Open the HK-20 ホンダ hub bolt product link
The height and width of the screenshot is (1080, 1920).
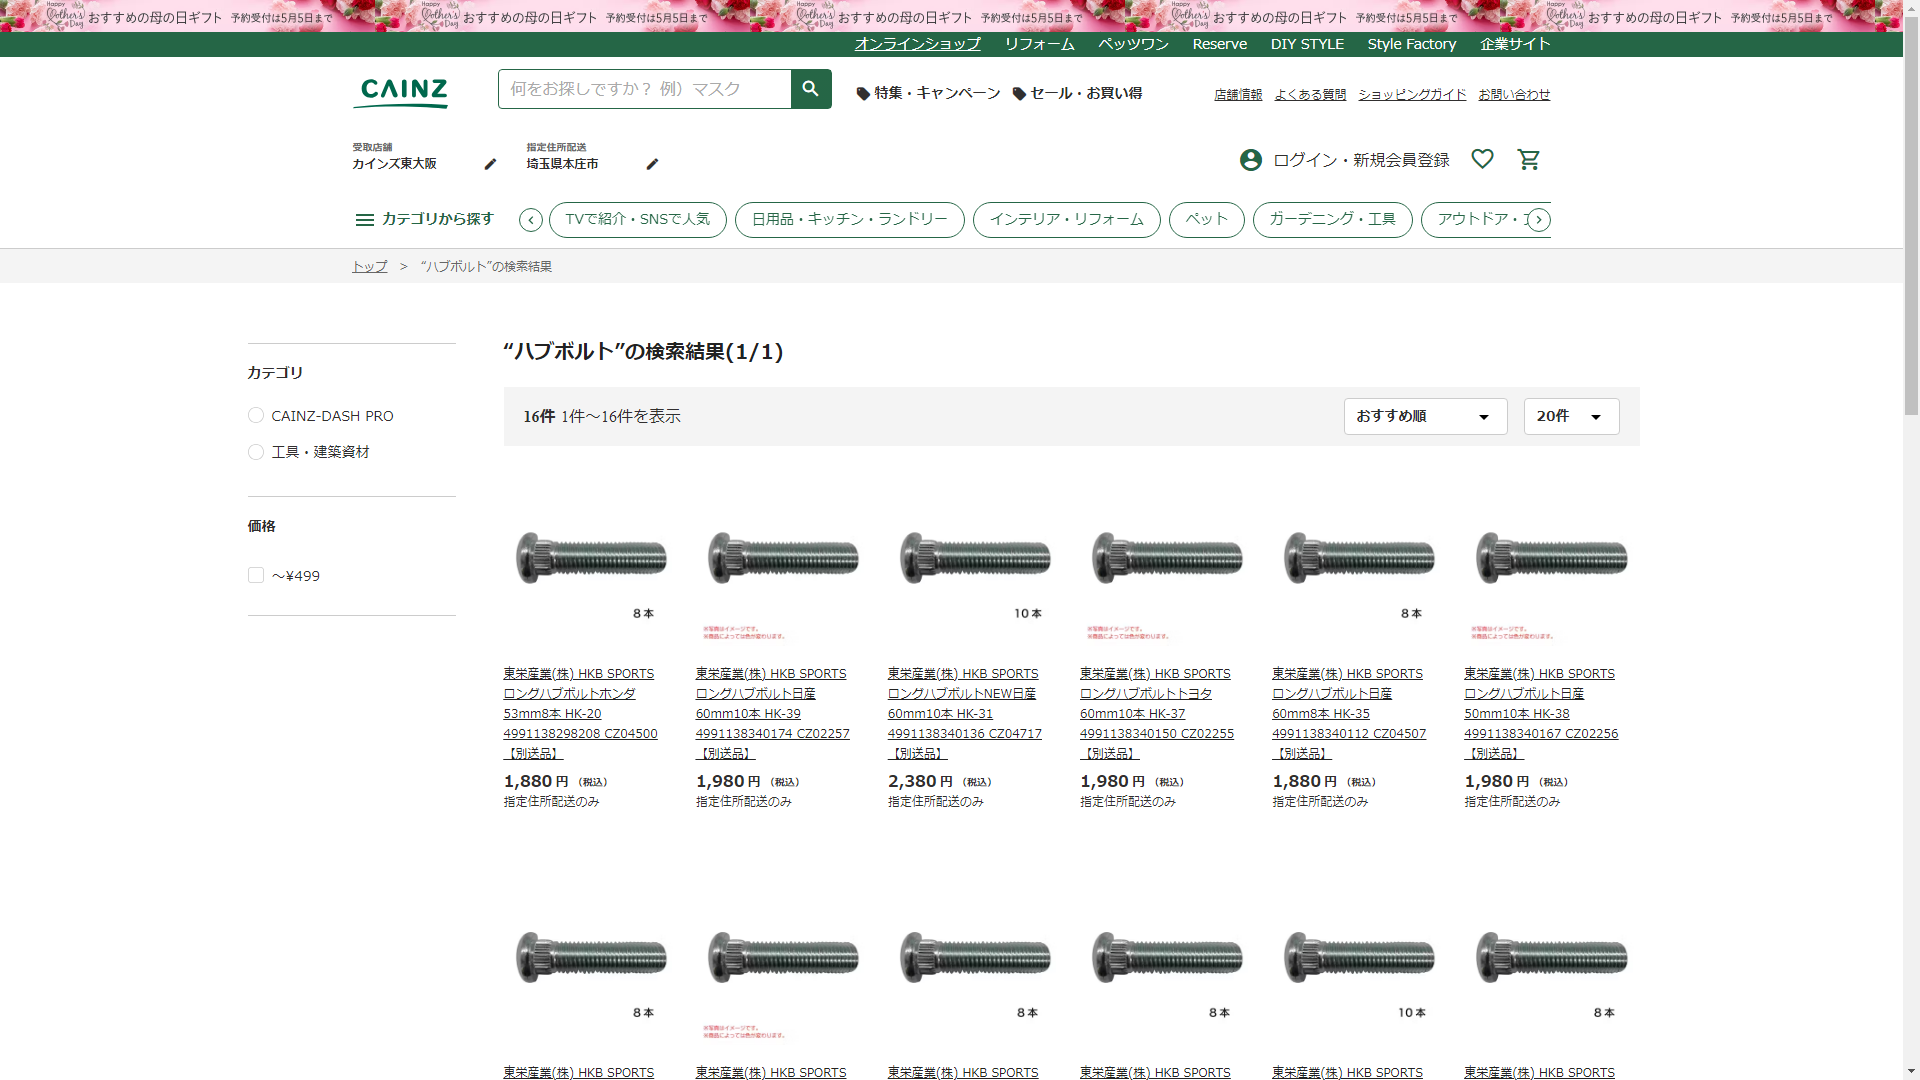tap(580, 713)
